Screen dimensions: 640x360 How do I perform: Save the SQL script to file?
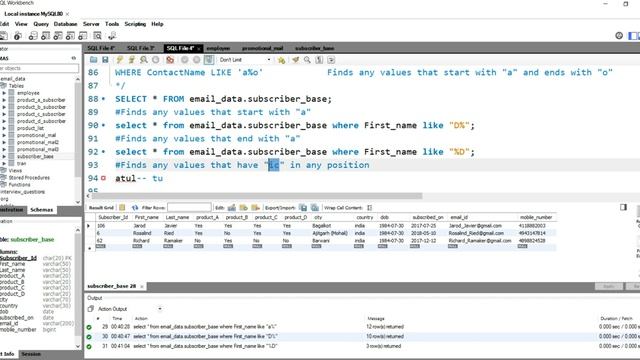tap(105, 60)
